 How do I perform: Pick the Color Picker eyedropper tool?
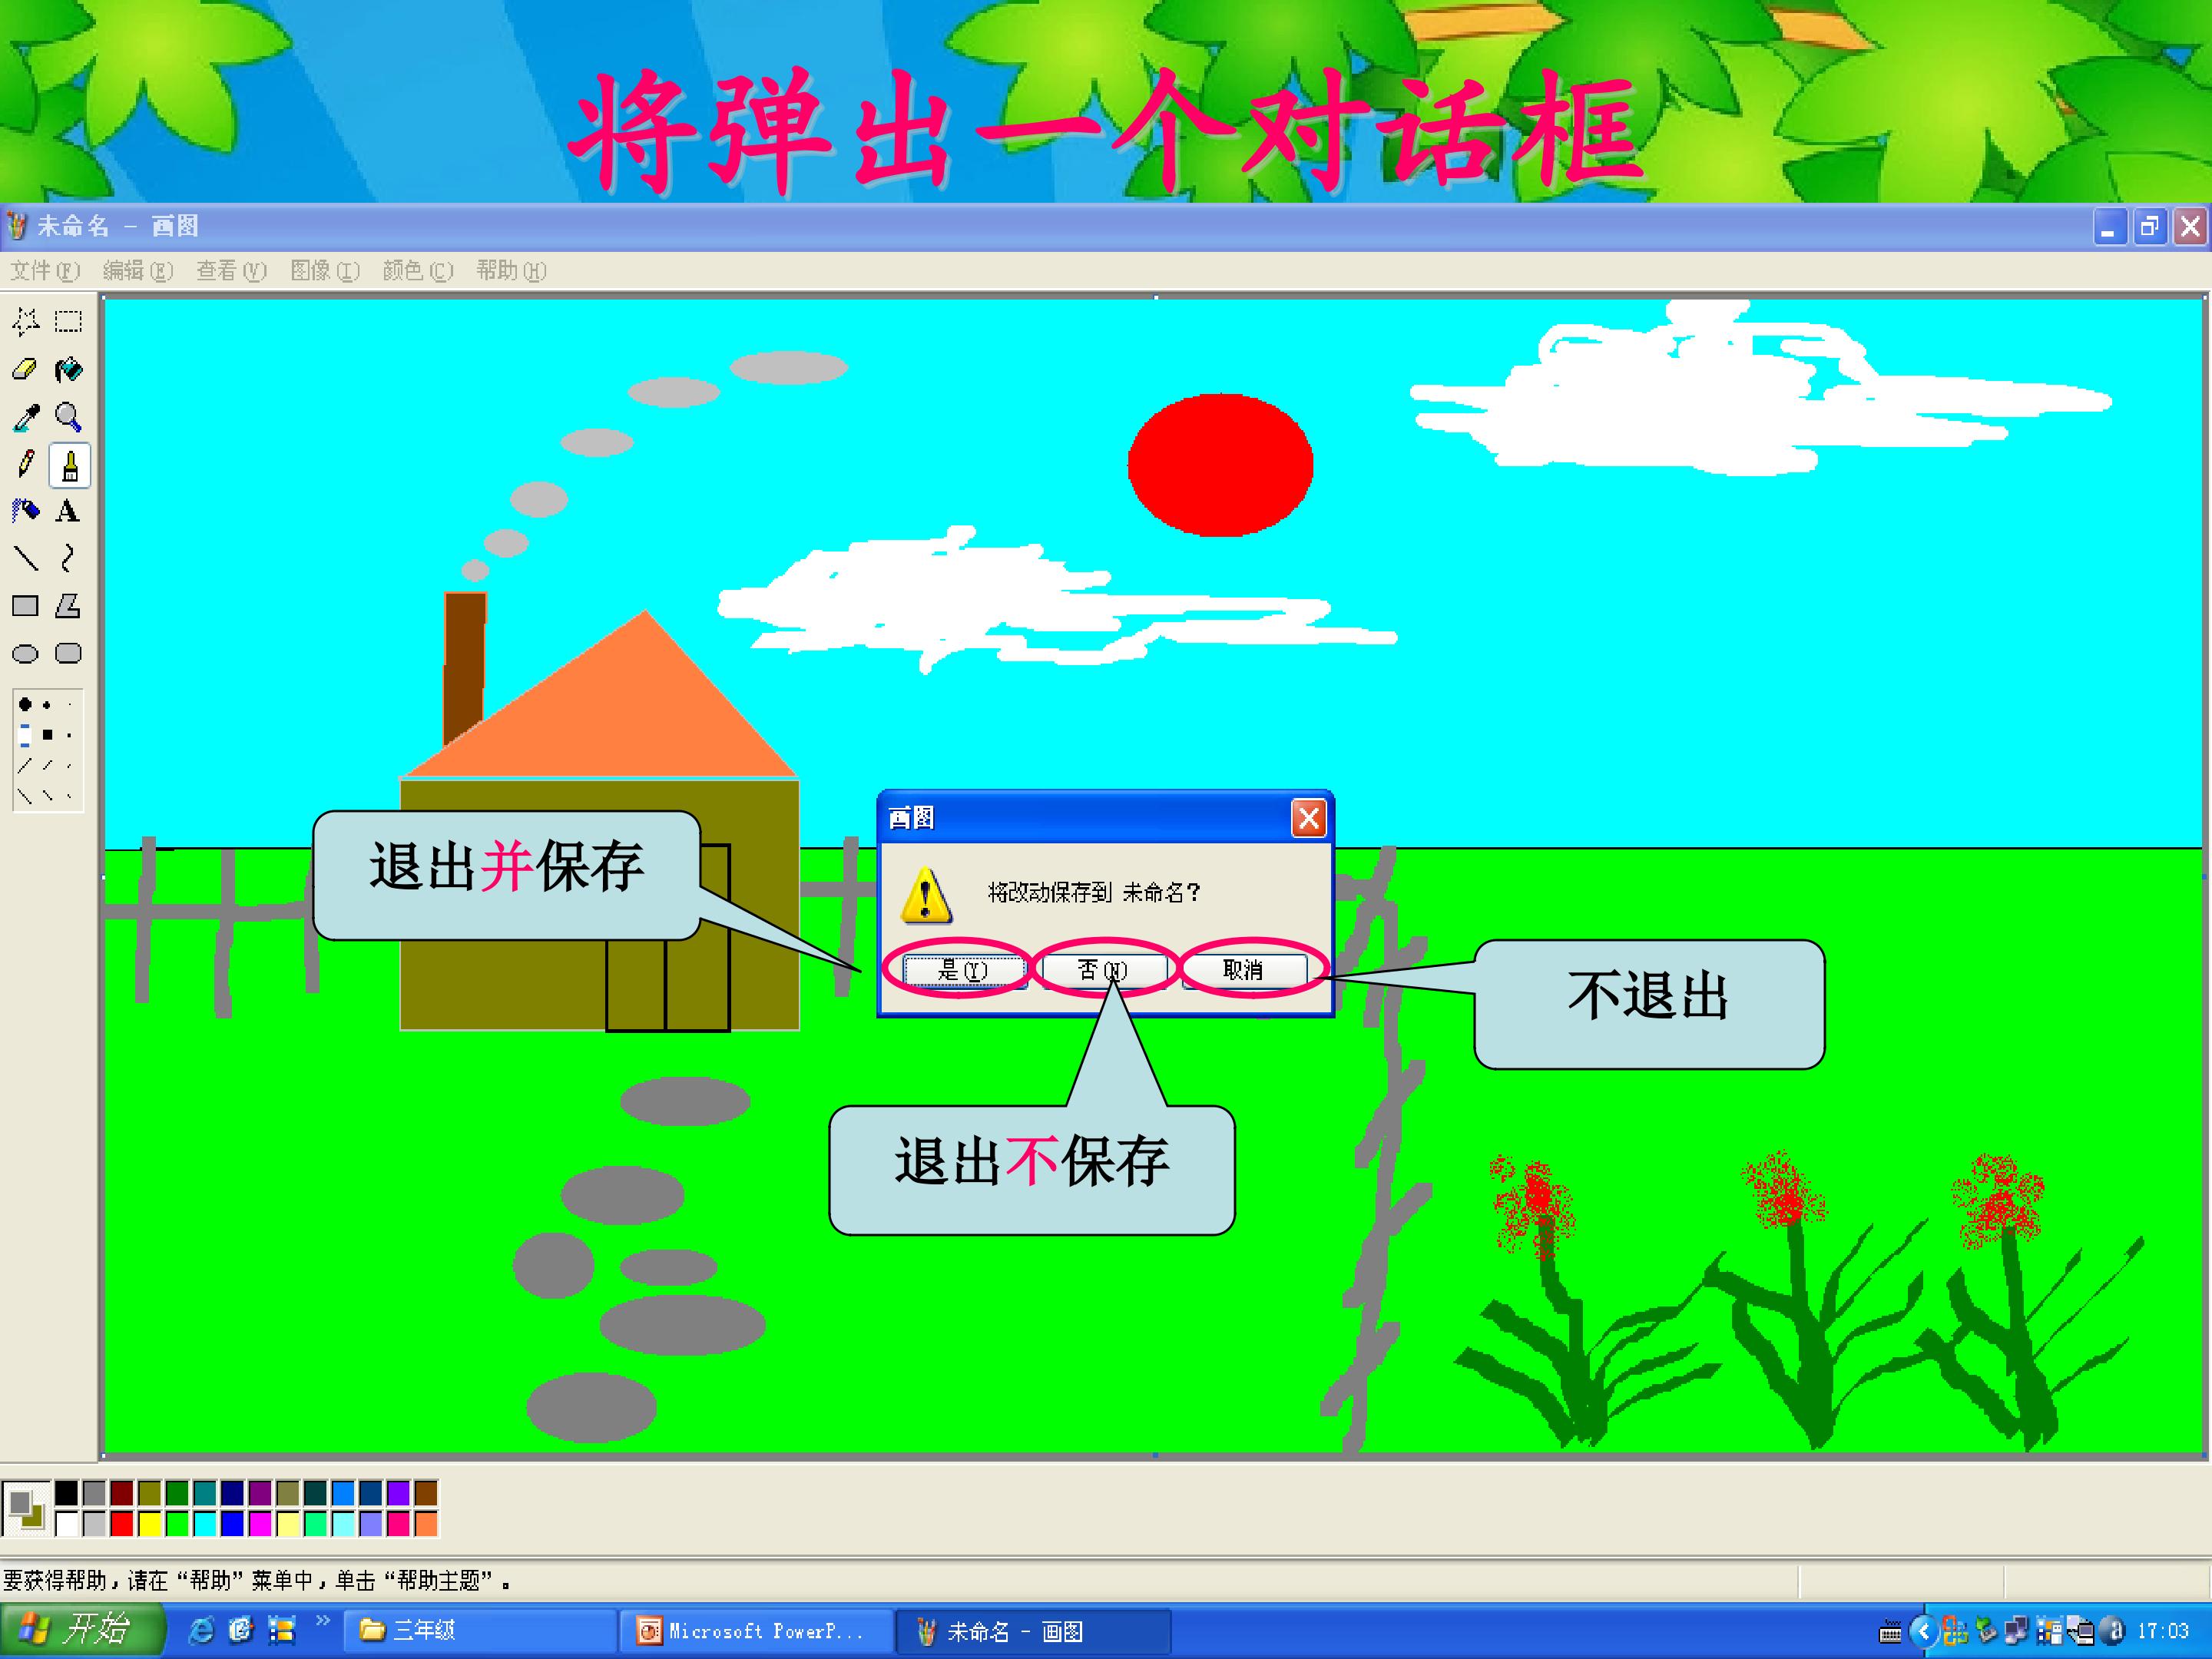click(x=25, y=417)
